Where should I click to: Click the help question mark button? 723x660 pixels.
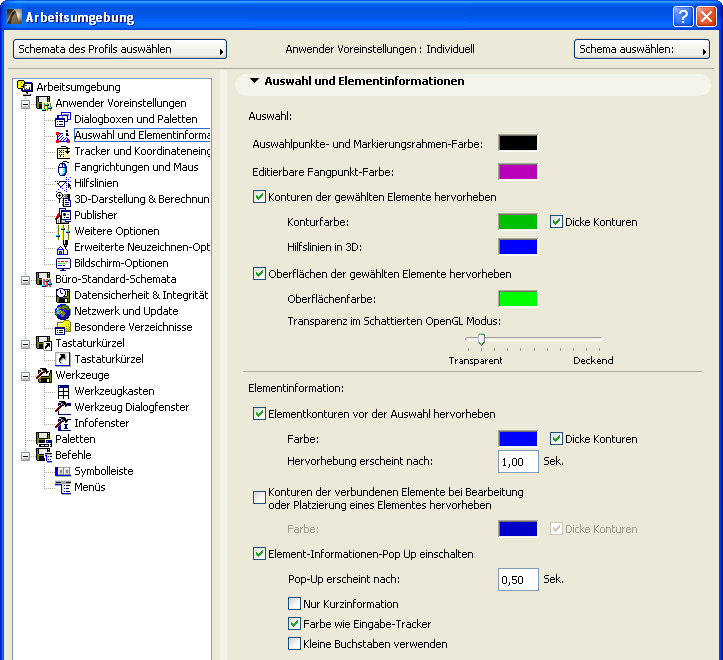683,17
